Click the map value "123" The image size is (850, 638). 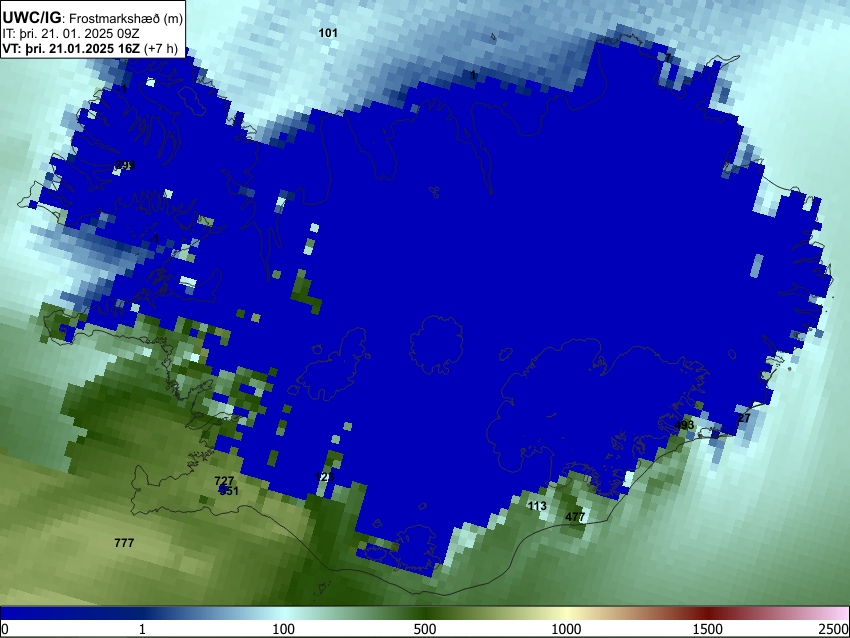tap(324, 477)
